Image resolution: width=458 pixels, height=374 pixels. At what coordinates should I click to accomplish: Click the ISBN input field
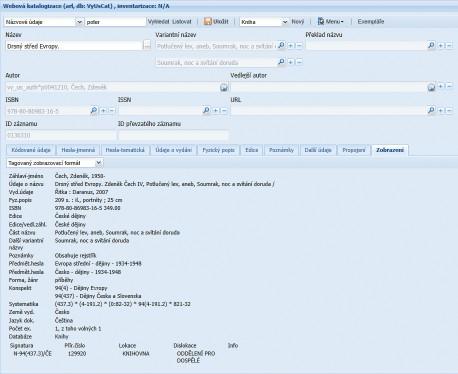(x=47, y=111)
